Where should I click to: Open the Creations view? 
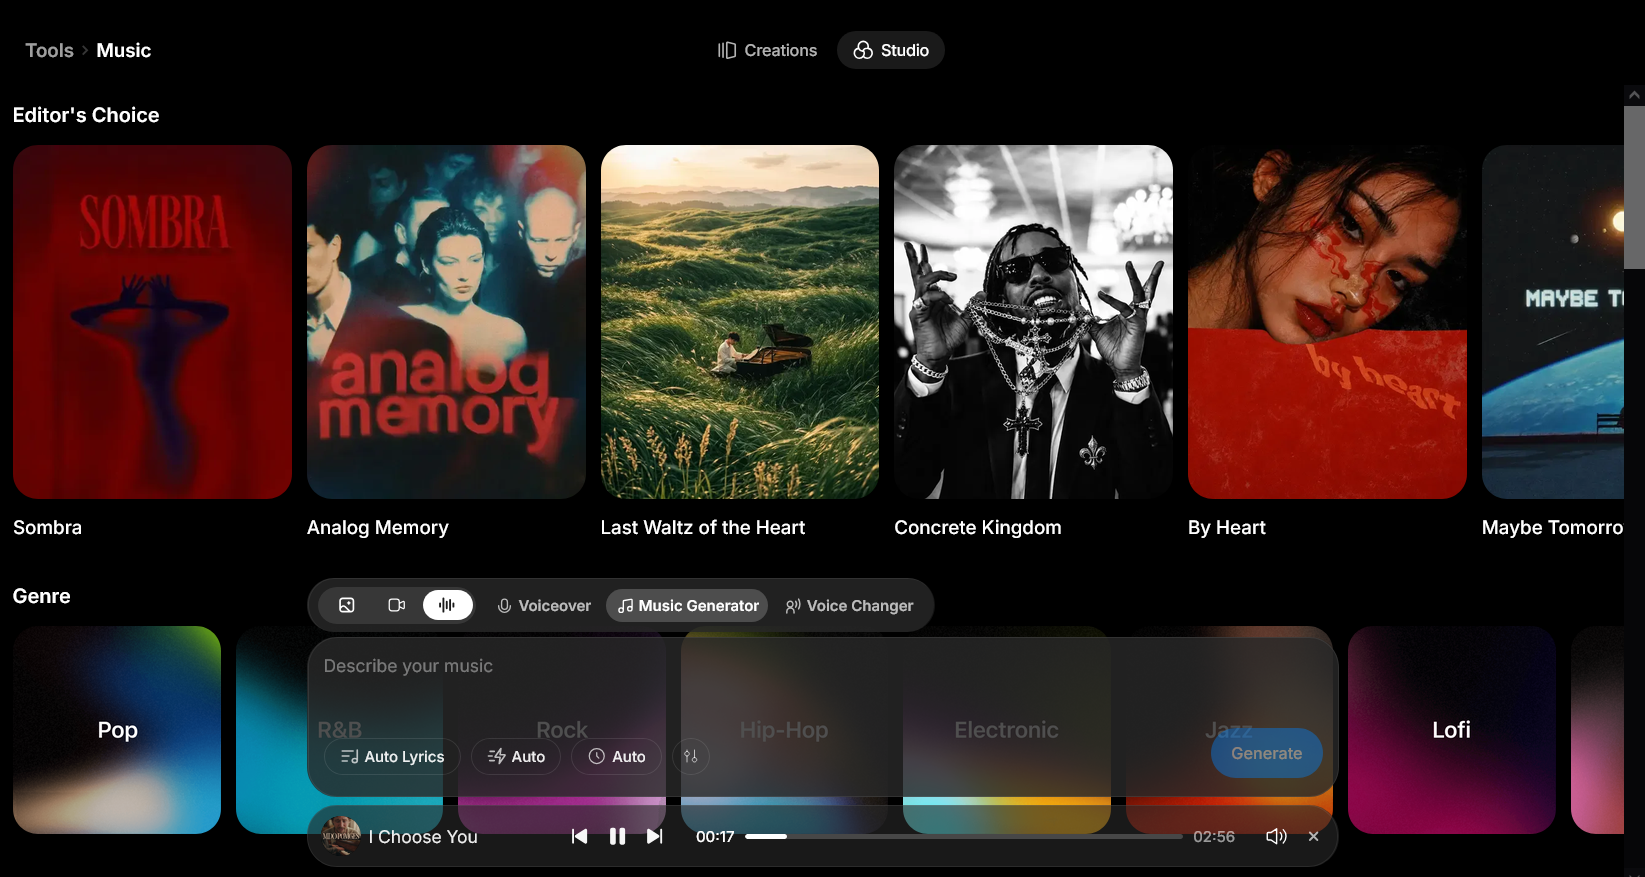[767, 50]
